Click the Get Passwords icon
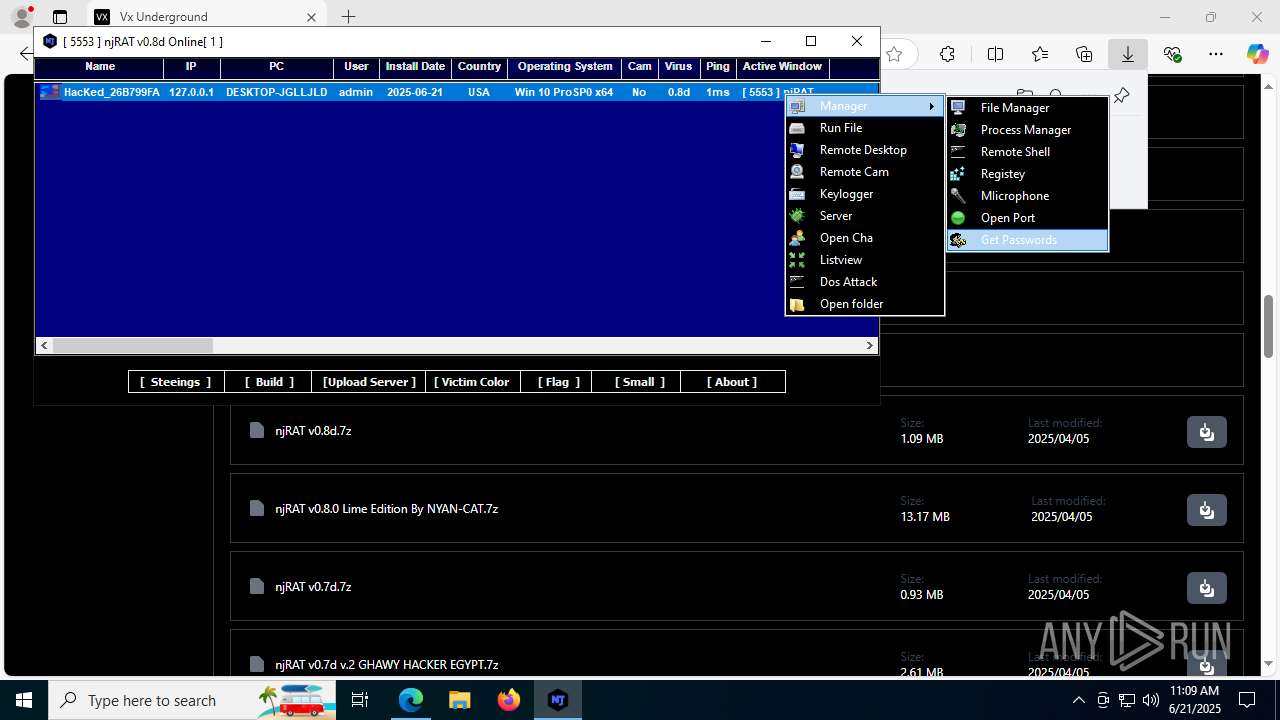Image resolution: width=1280 pixels, height=720 pixels. point(958,240)
